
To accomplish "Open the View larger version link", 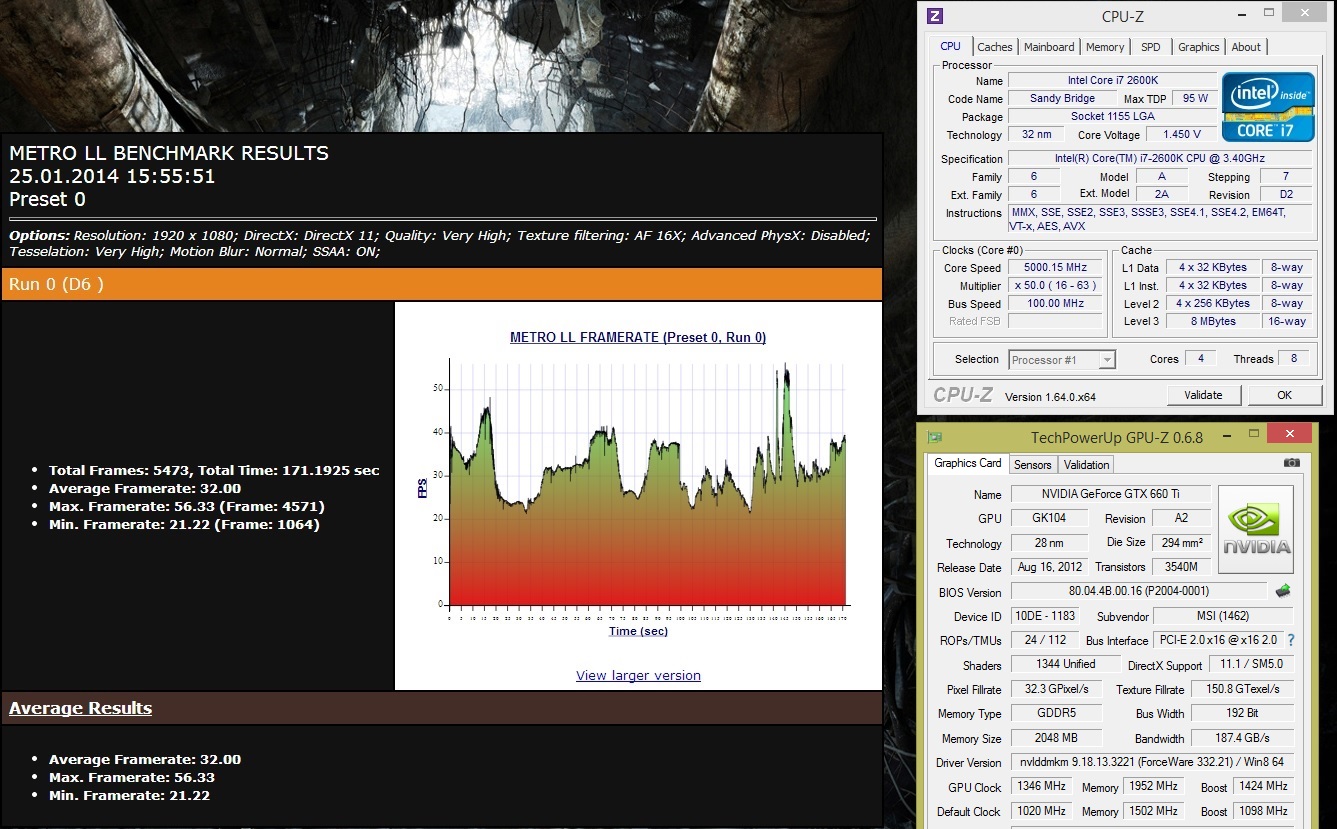I will point(638,675).
